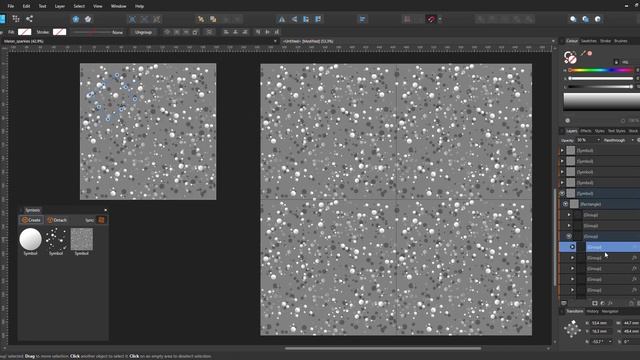Open the Window menu
Viewport: 640px width, 360px height.
118,6
